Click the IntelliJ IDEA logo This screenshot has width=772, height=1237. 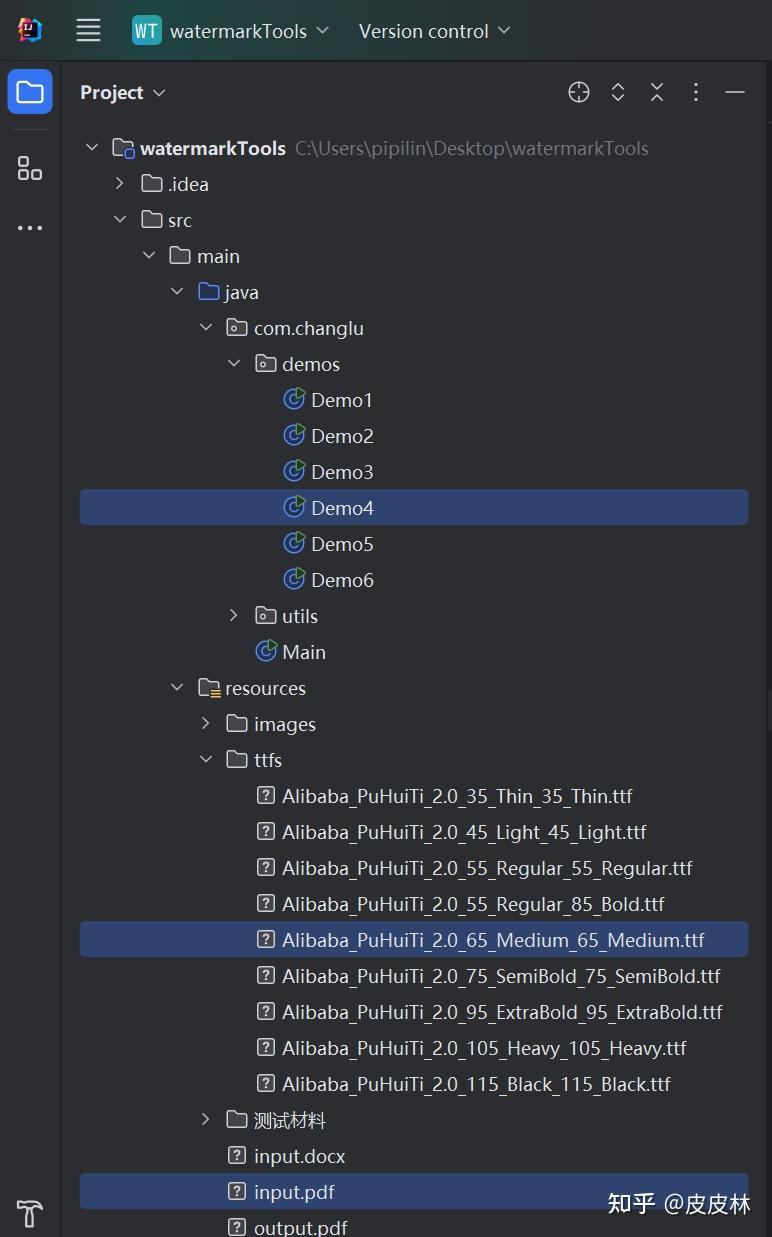pos(29,29)
